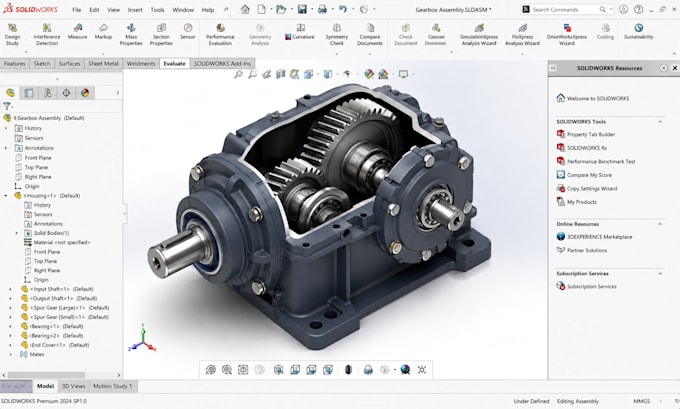Collapse the Housing<1> component
Image resolution: width=680 pixels, height=409 pixels.
pos(6,196)
